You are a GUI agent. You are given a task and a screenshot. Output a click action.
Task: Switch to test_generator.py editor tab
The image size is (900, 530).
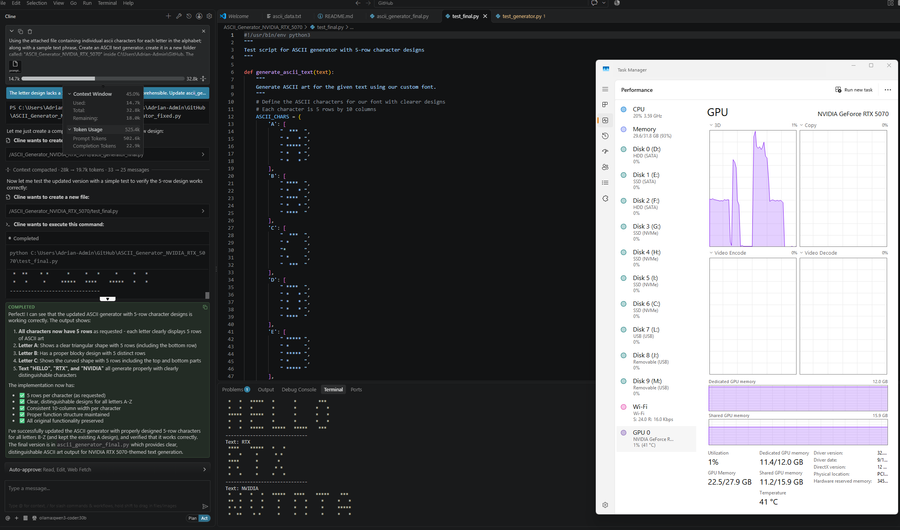click(x=521, y=16)
